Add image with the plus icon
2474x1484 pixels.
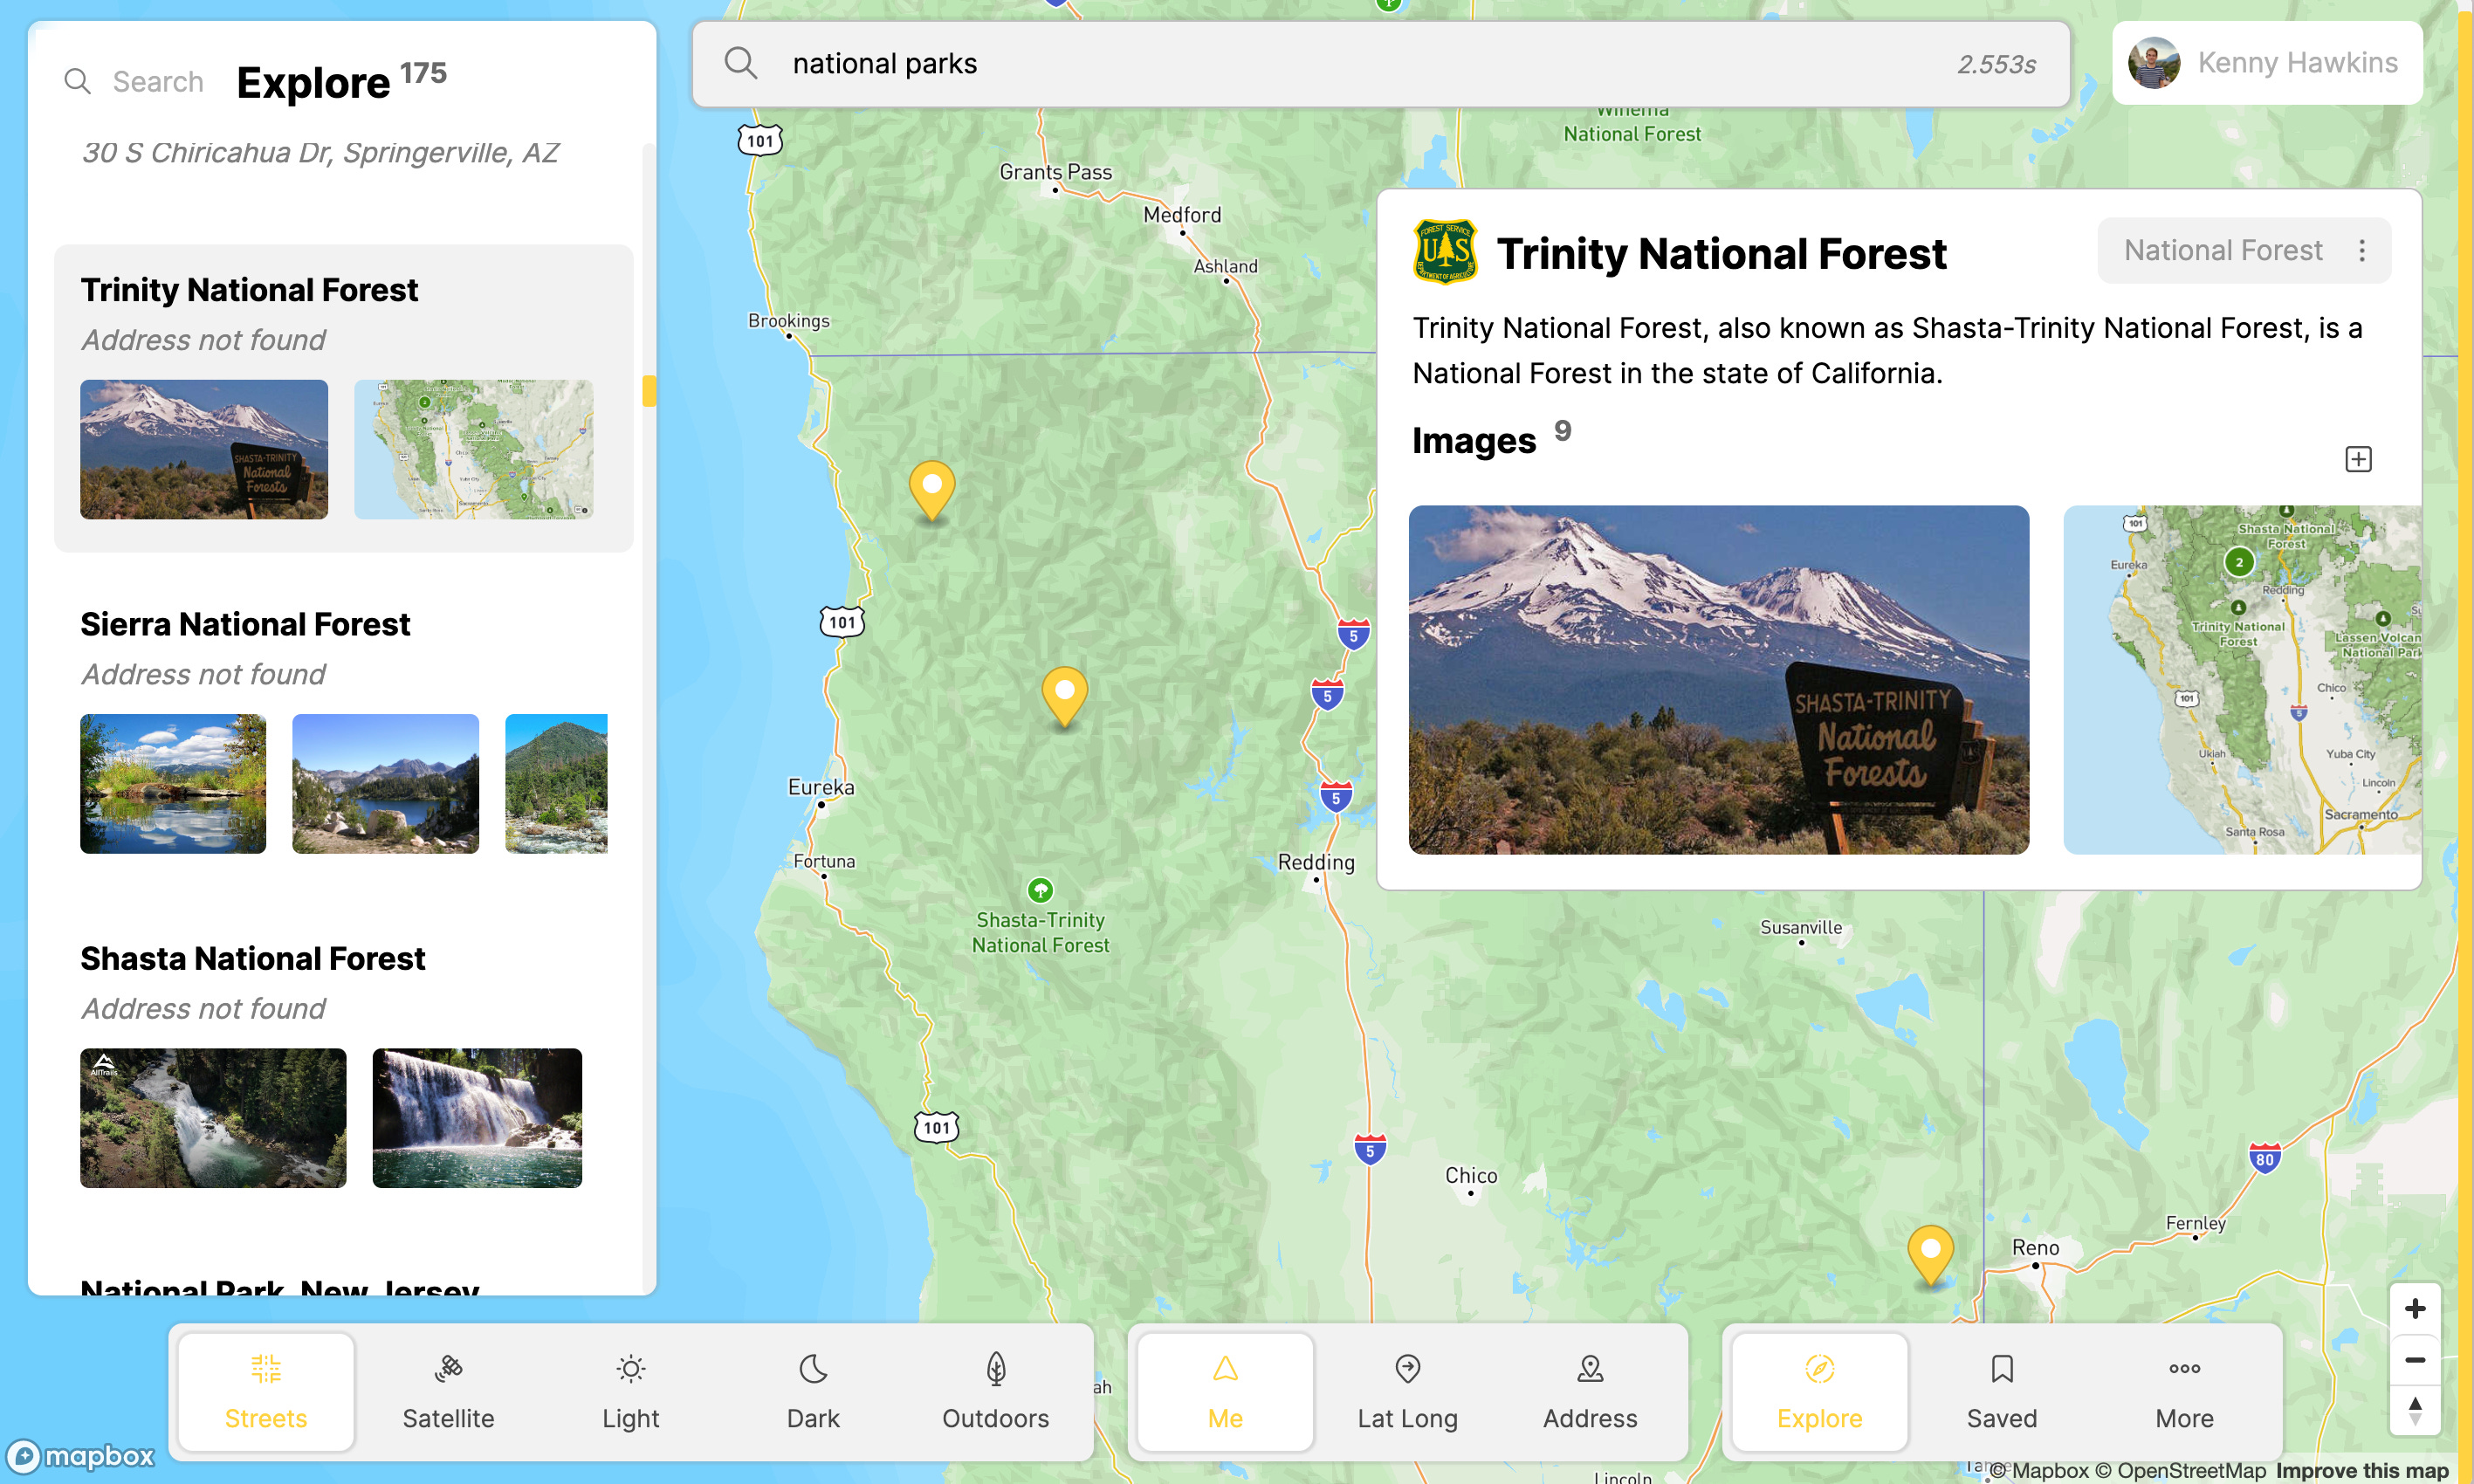click(x=2358, y=459)
